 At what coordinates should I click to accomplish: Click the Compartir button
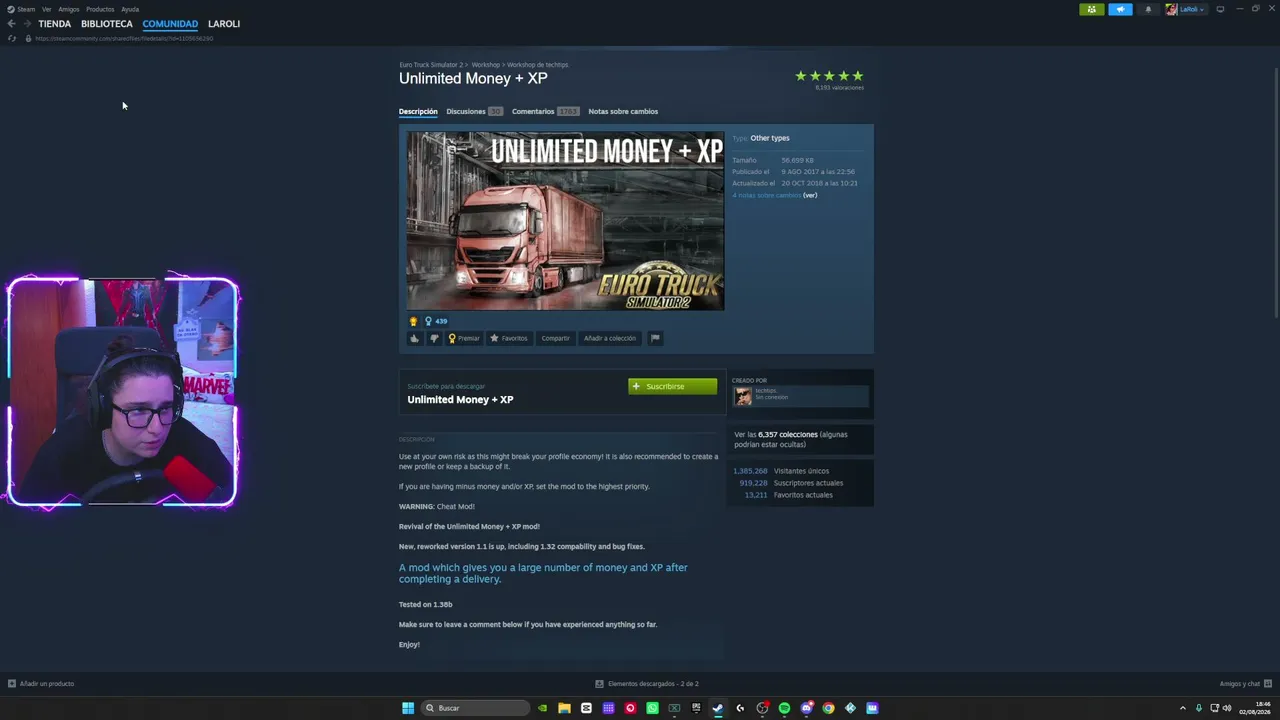555,338
